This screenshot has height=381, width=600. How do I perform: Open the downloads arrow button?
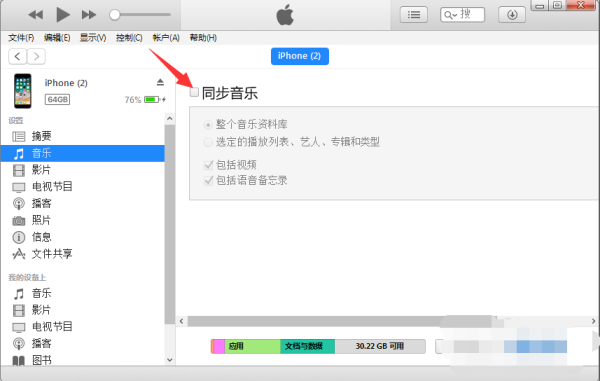pyautogui.click(x=512, y=15)
